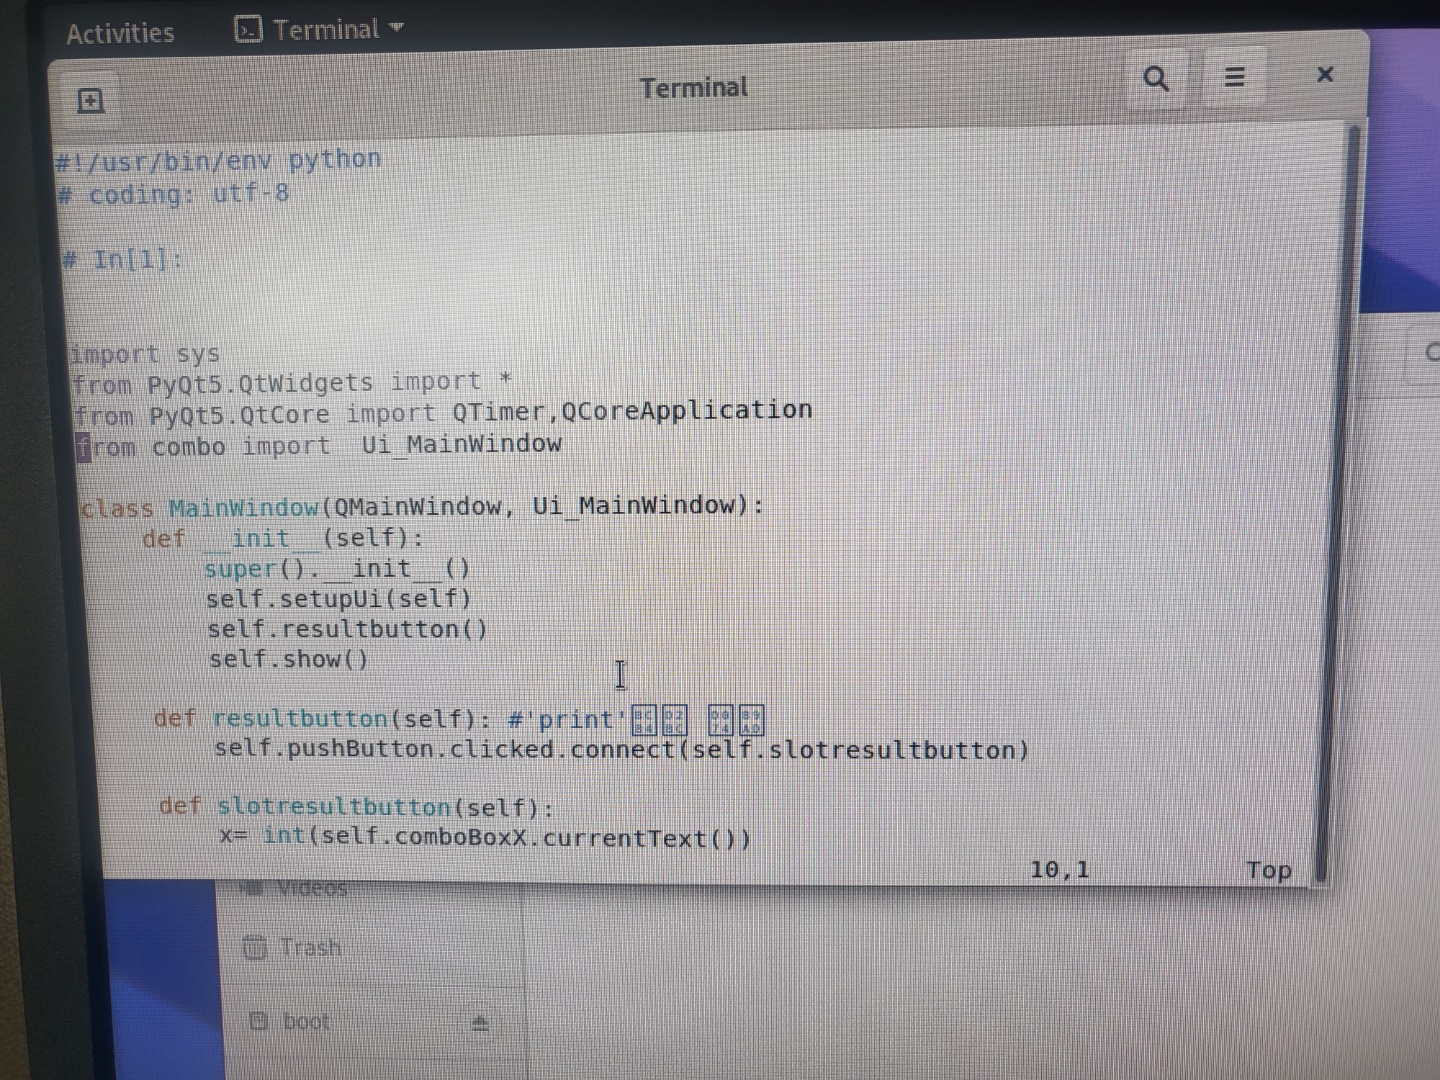Eject the boot volume in Files sidebar
1440x1080 pixels.
(x=480, y=1023)
